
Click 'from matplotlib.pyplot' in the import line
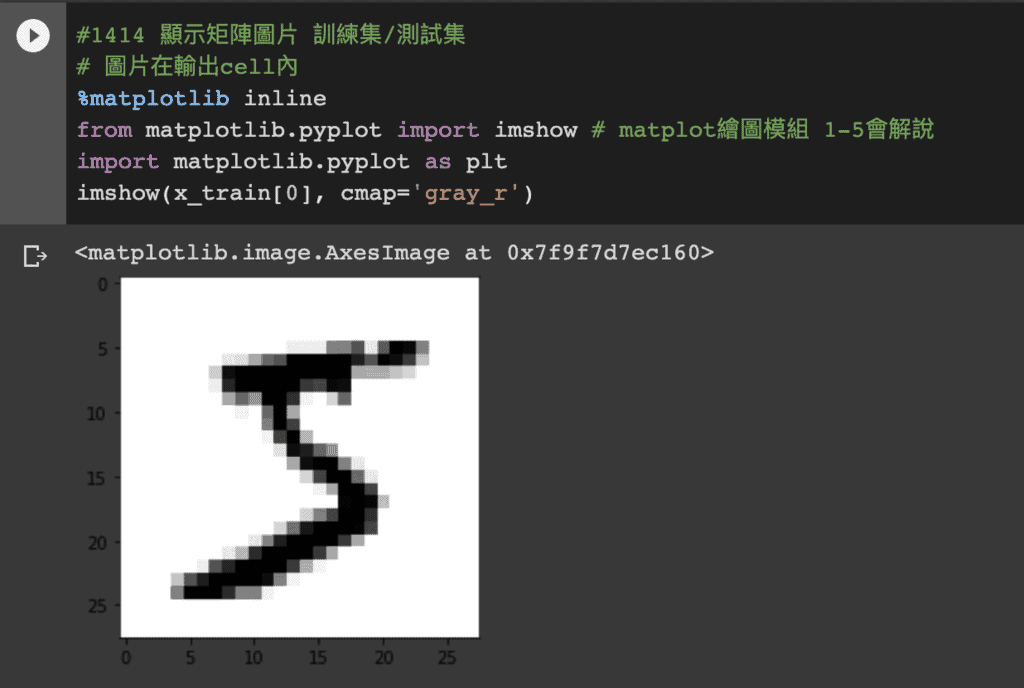pos(229,130)
